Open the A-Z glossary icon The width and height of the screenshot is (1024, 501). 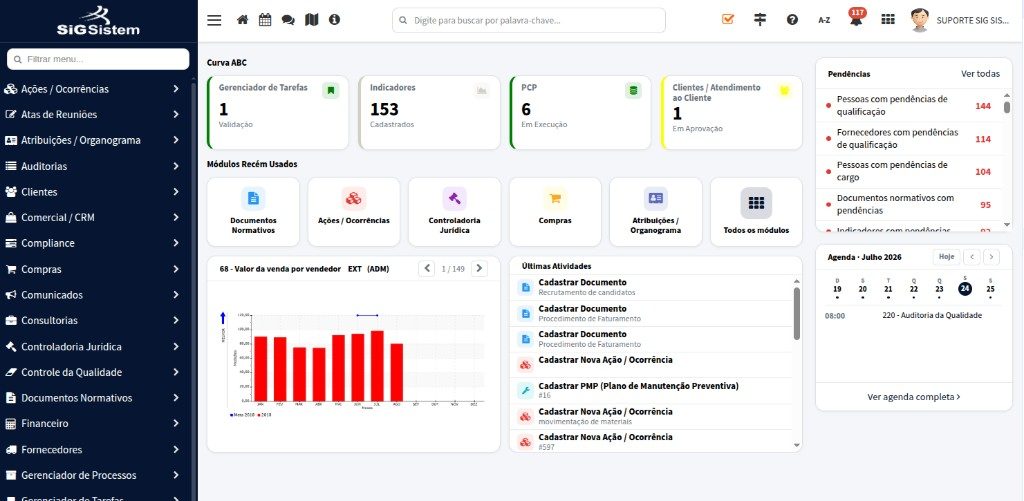click(824, 20)
